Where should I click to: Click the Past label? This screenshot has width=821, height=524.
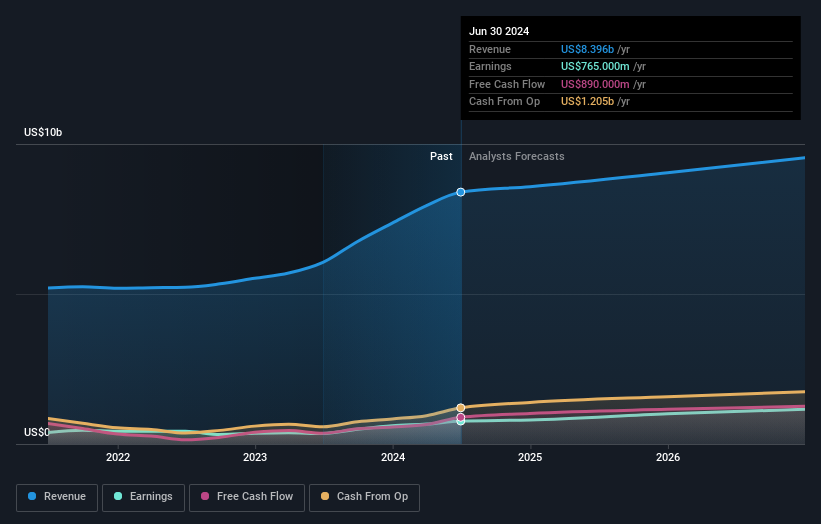point(441,157)
